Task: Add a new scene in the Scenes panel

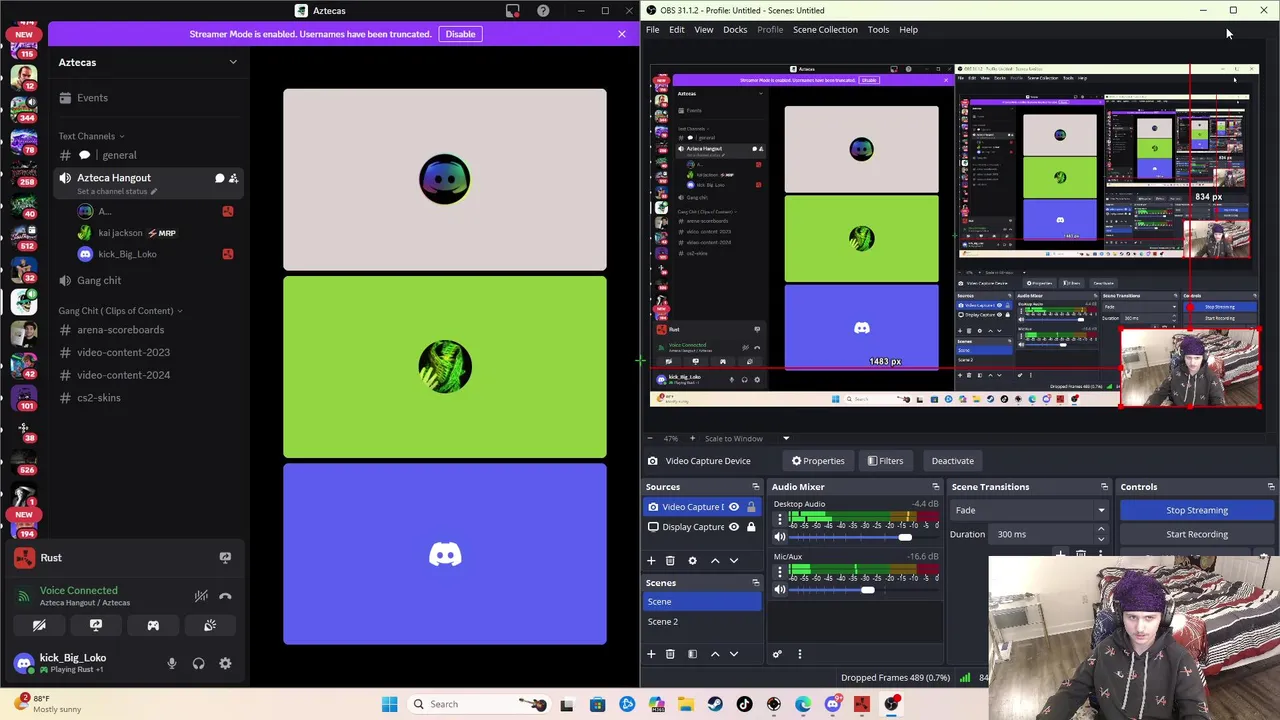Action: [x=651, y=654]
